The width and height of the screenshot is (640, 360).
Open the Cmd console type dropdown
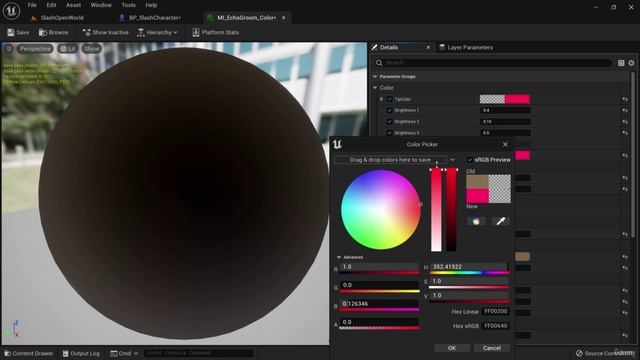click(x=124, y=353)
